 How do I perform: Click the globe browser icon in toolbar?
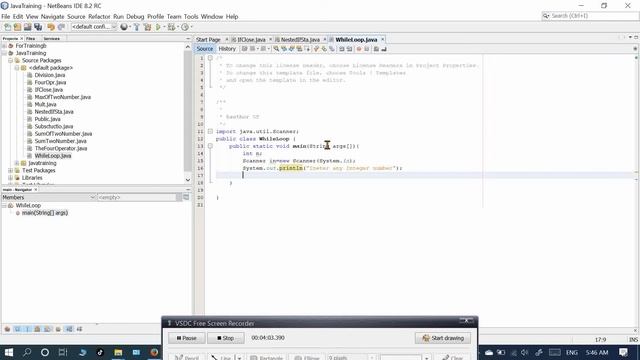[124, 27]
